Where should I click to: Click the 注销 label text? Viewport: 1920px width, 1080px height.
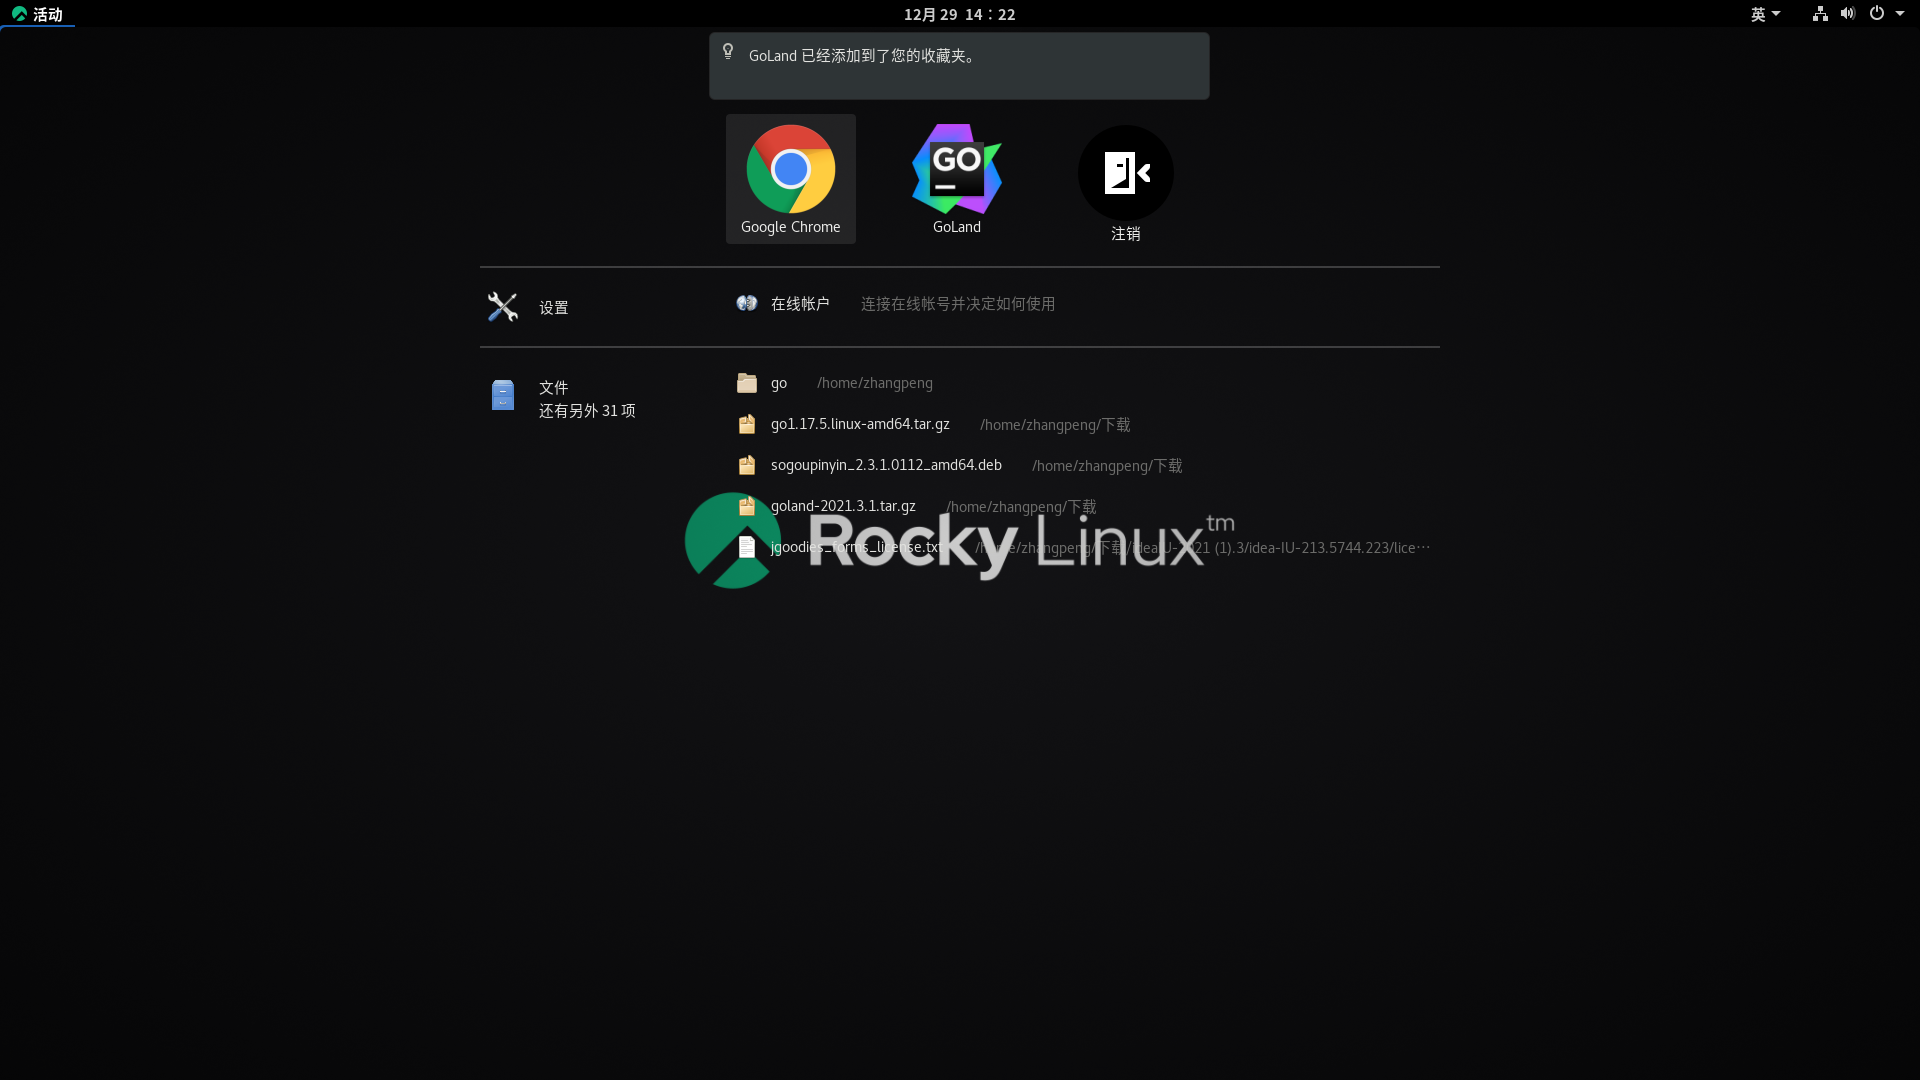click(1126, 234)
